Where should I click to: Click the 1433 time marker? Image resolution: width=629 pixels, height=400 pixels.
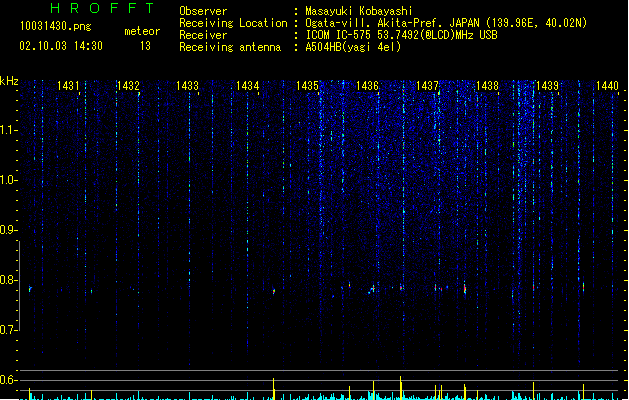tap(187, 86)
